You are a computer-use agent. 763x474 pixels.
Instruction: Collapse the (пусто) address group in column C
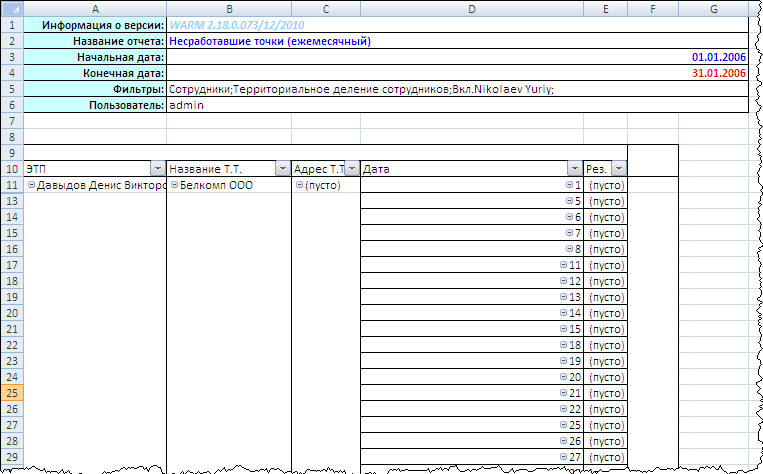coord(299,185)
